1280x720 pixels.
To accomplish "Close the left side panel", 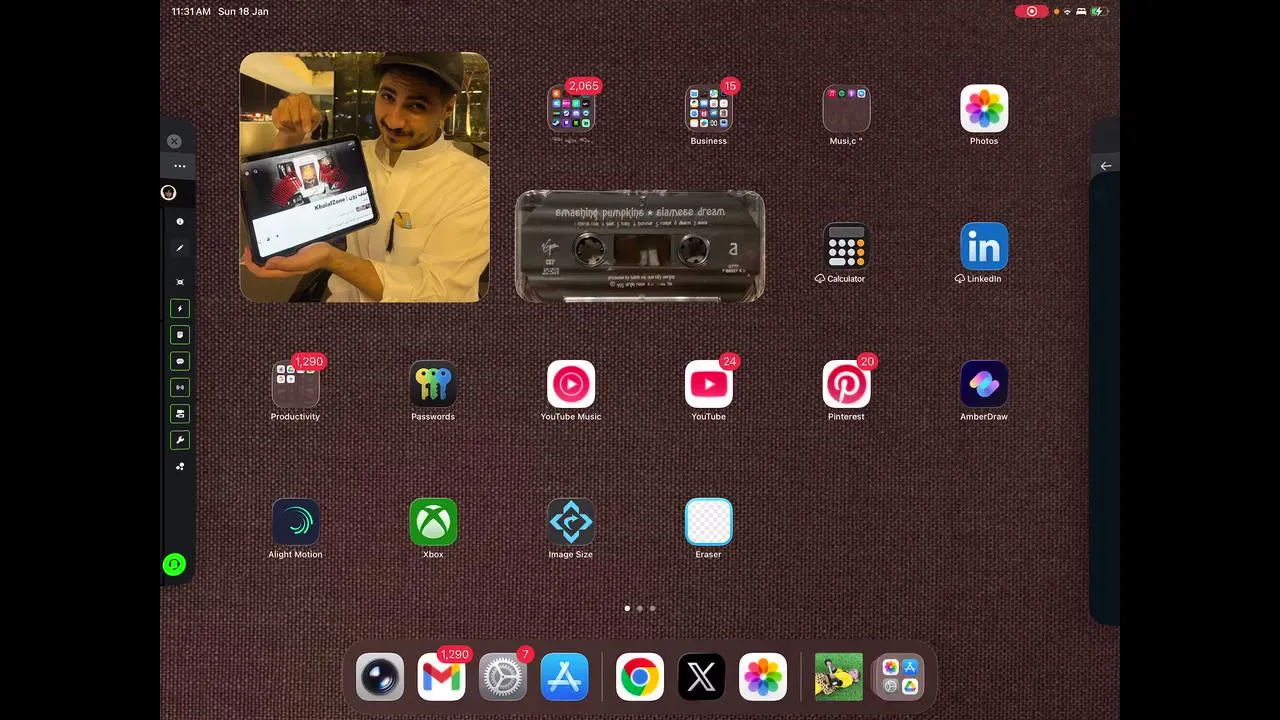I will (x=174, y=141).
